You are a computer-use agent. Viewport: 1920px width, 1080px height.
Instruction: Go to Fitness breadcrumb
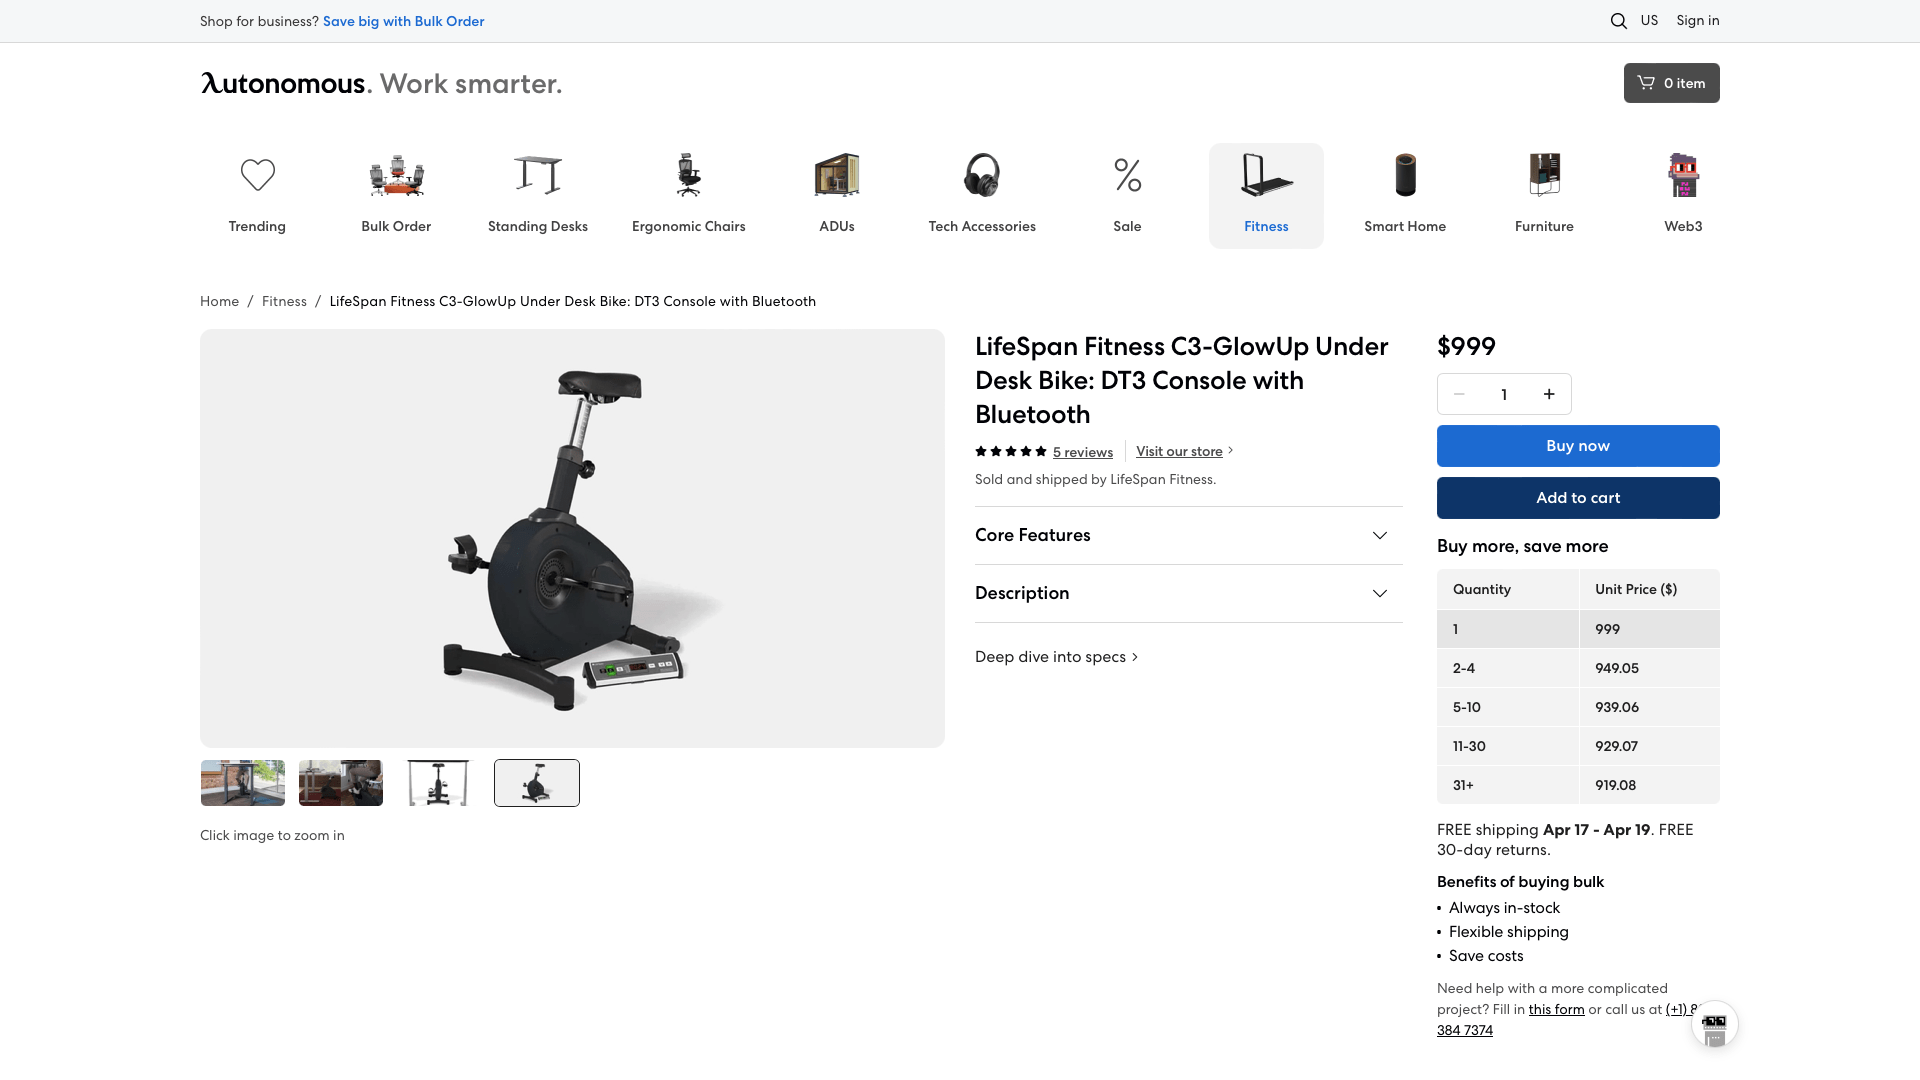click(x=284, y=301)
